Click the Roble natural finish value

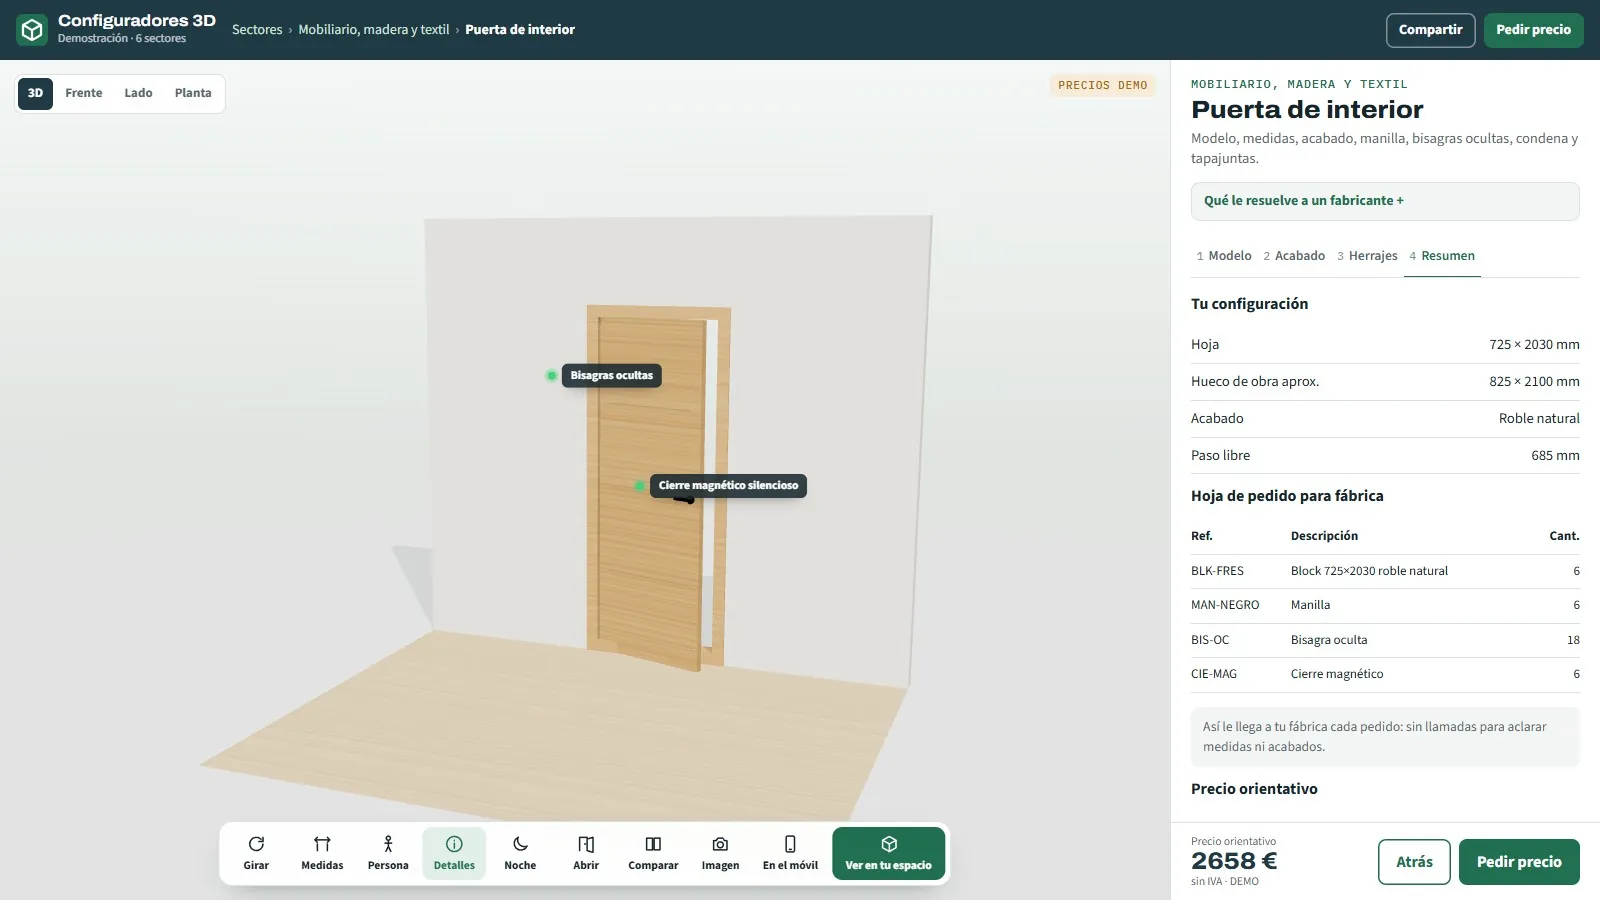coord(1539,419)
